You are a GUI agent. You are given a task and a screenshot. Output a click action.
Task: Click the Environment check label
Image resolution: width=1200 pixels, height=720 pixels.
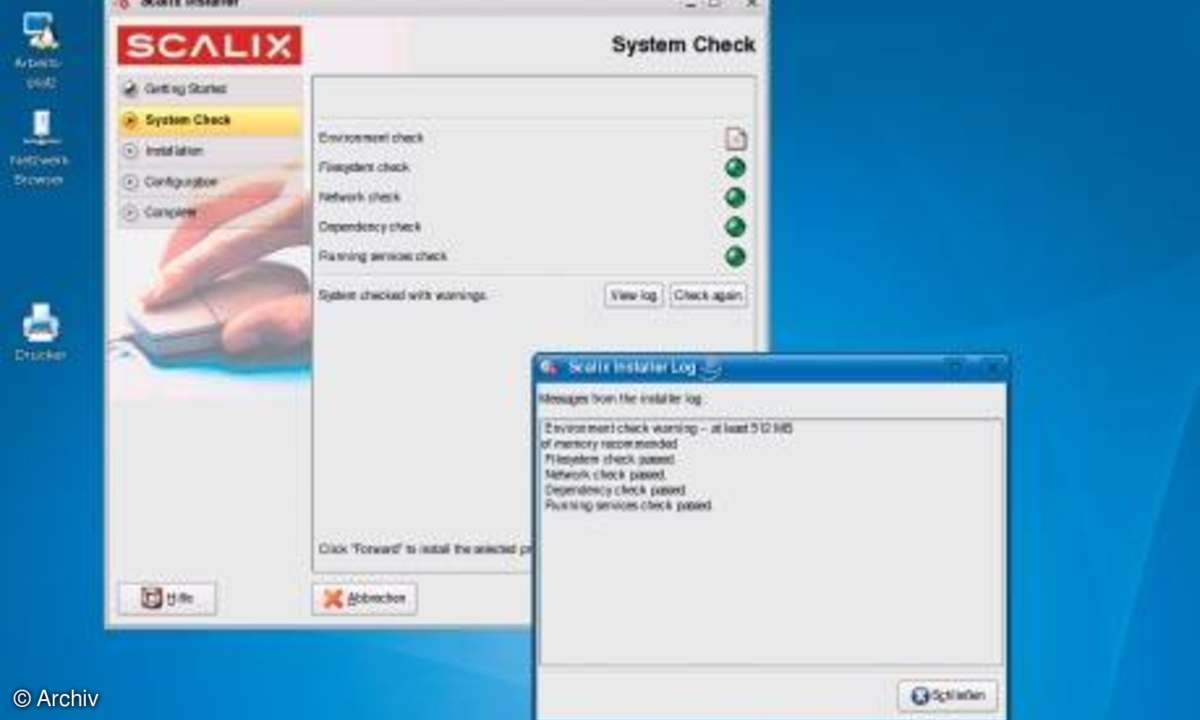tap(371, 138)
